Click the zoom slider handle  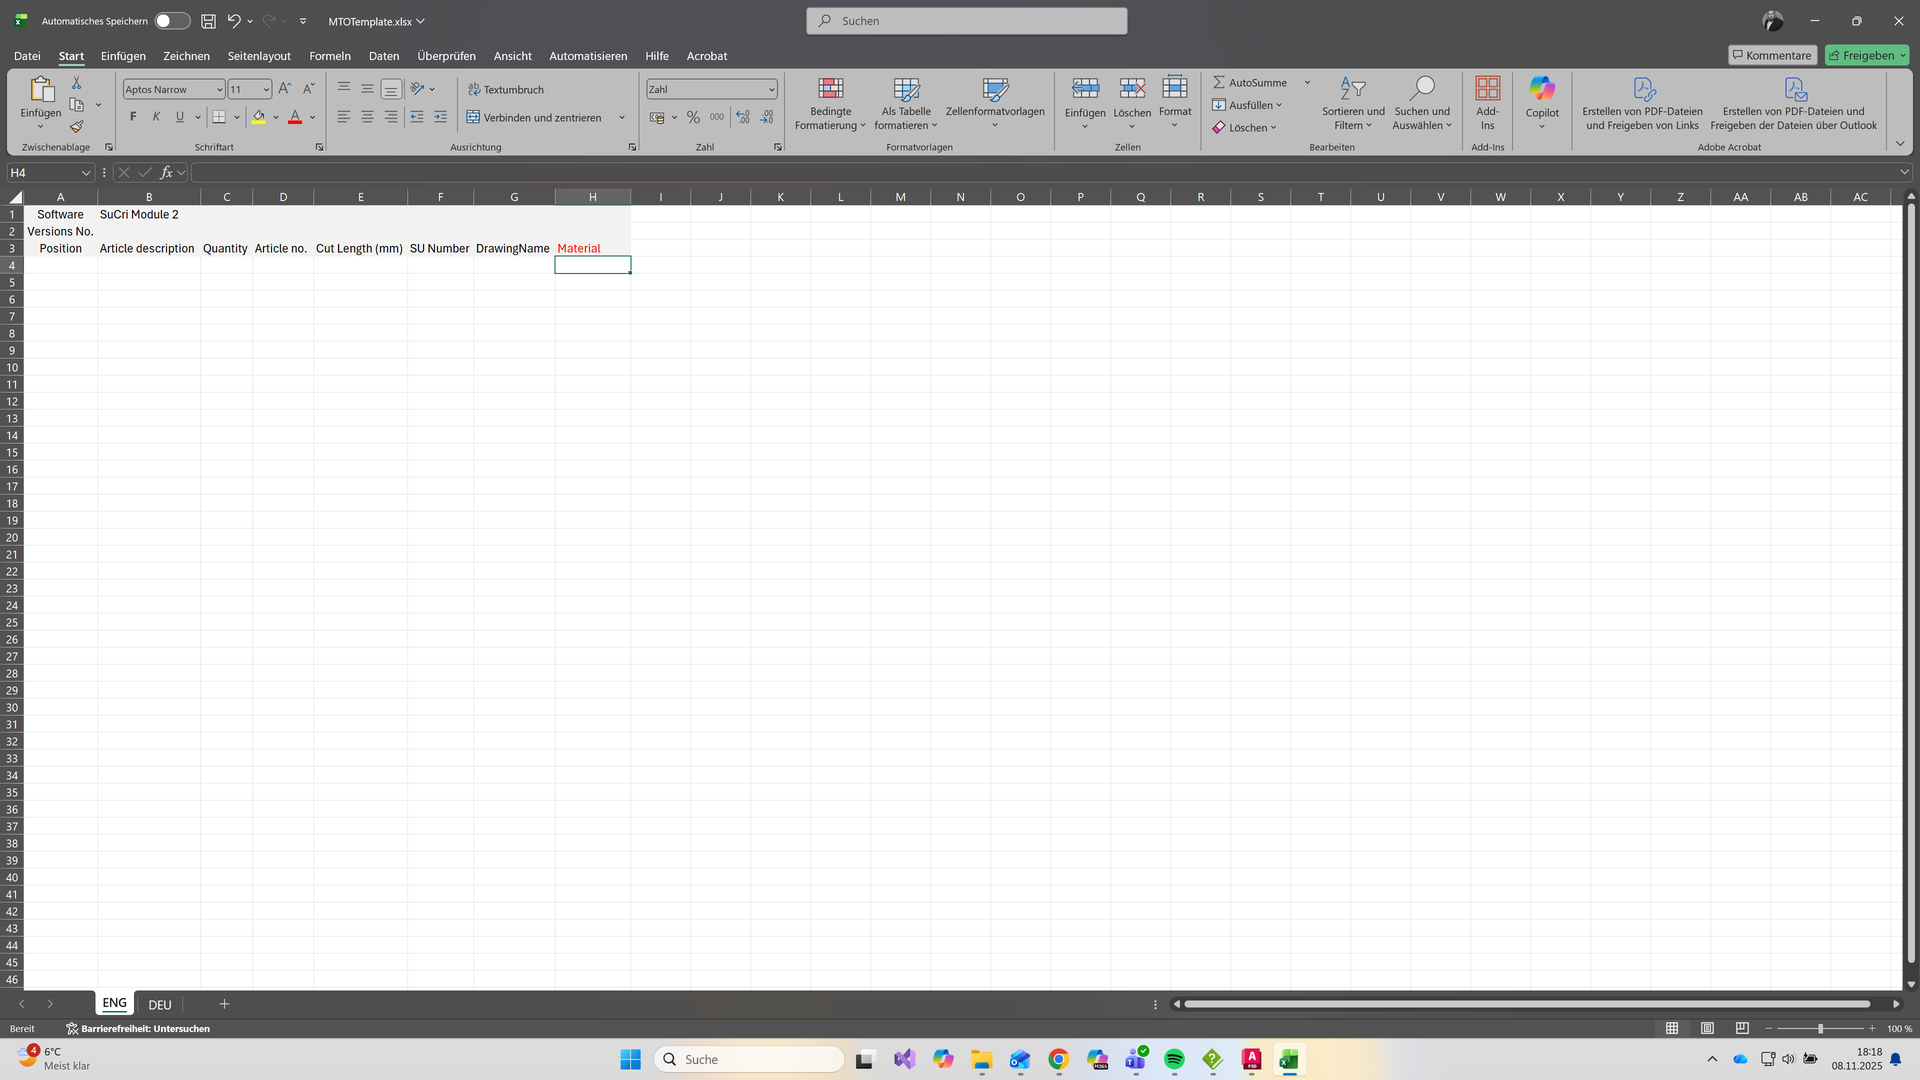[1820, 1028]
